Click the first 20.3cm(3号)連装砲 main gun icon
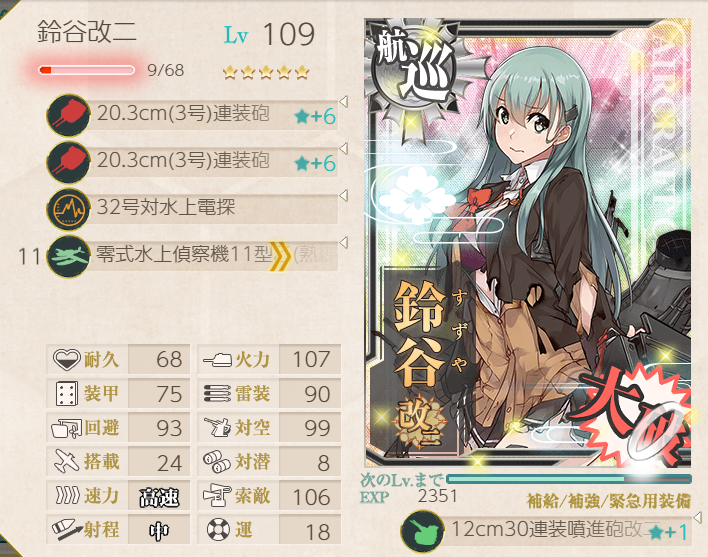 (69, 115)
